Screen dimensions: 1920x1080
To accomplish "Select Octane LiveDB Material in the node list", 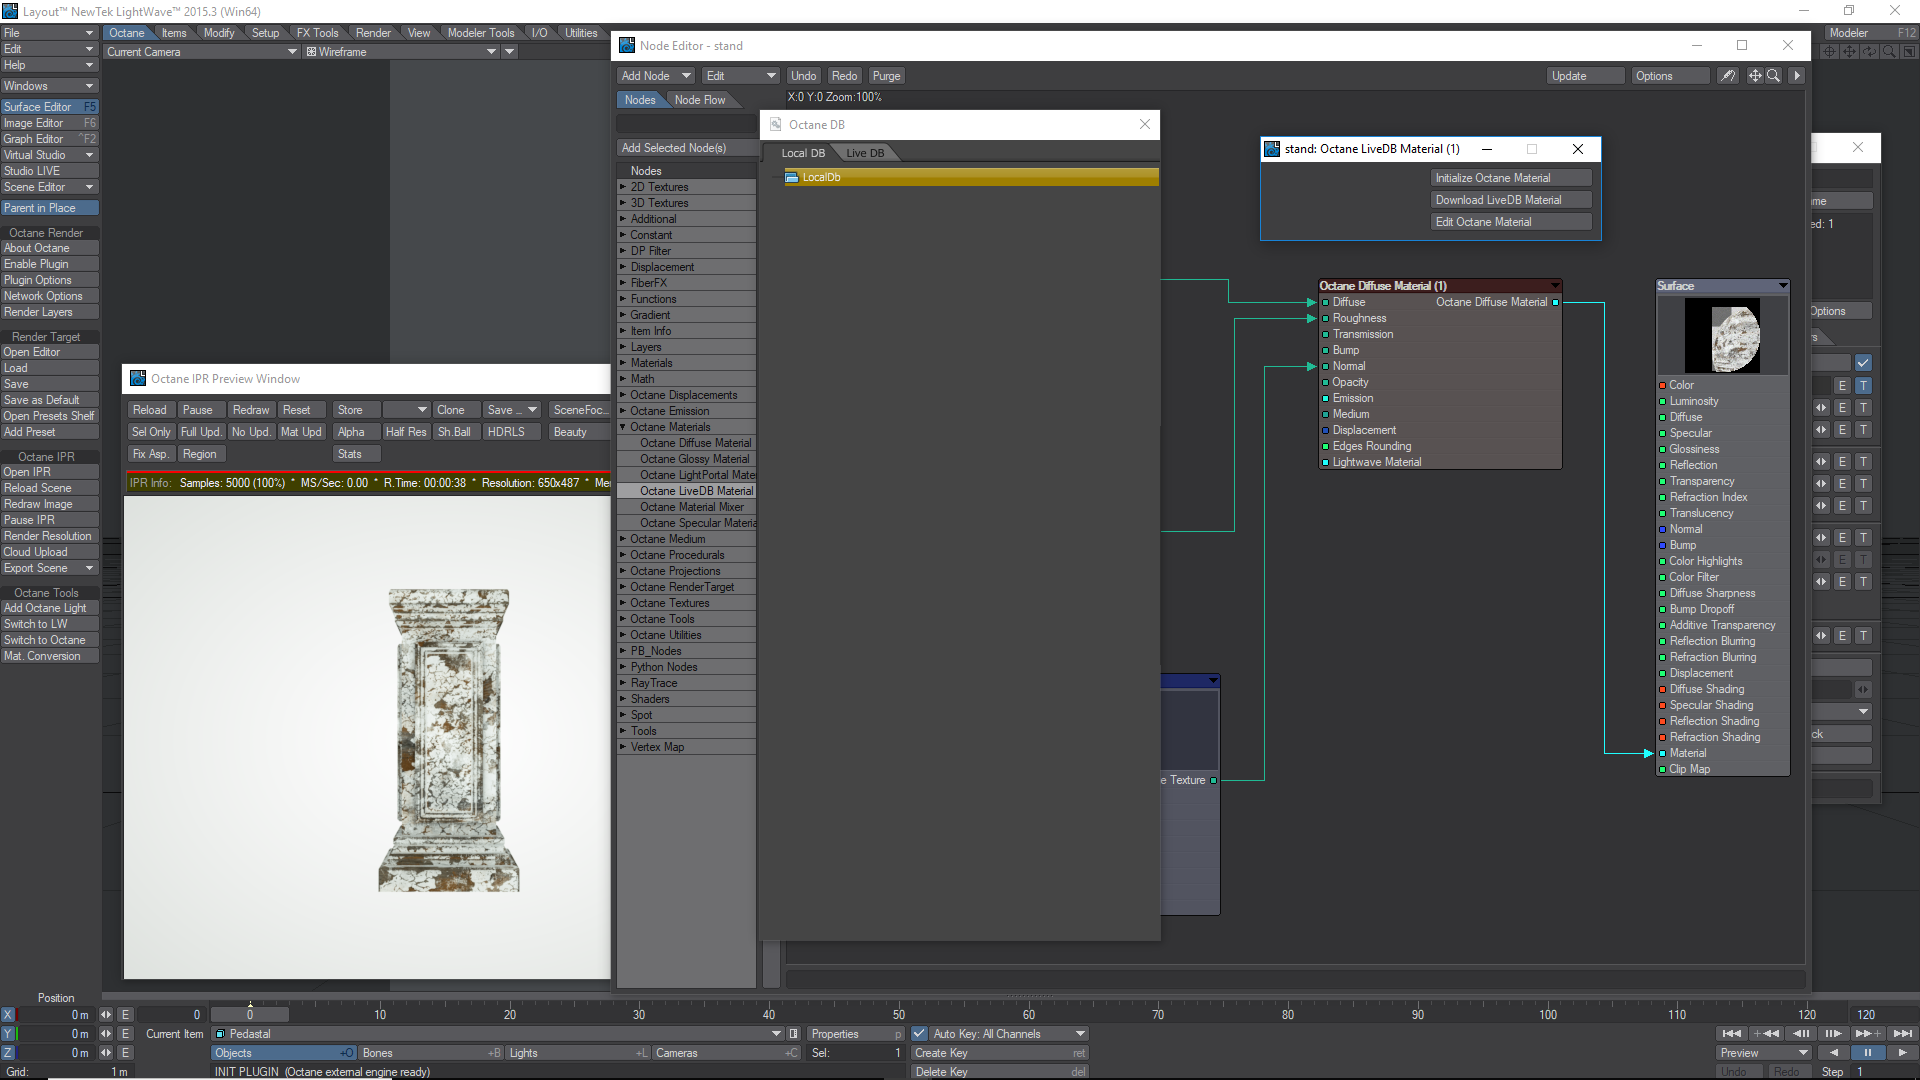I will pos(696,491).
